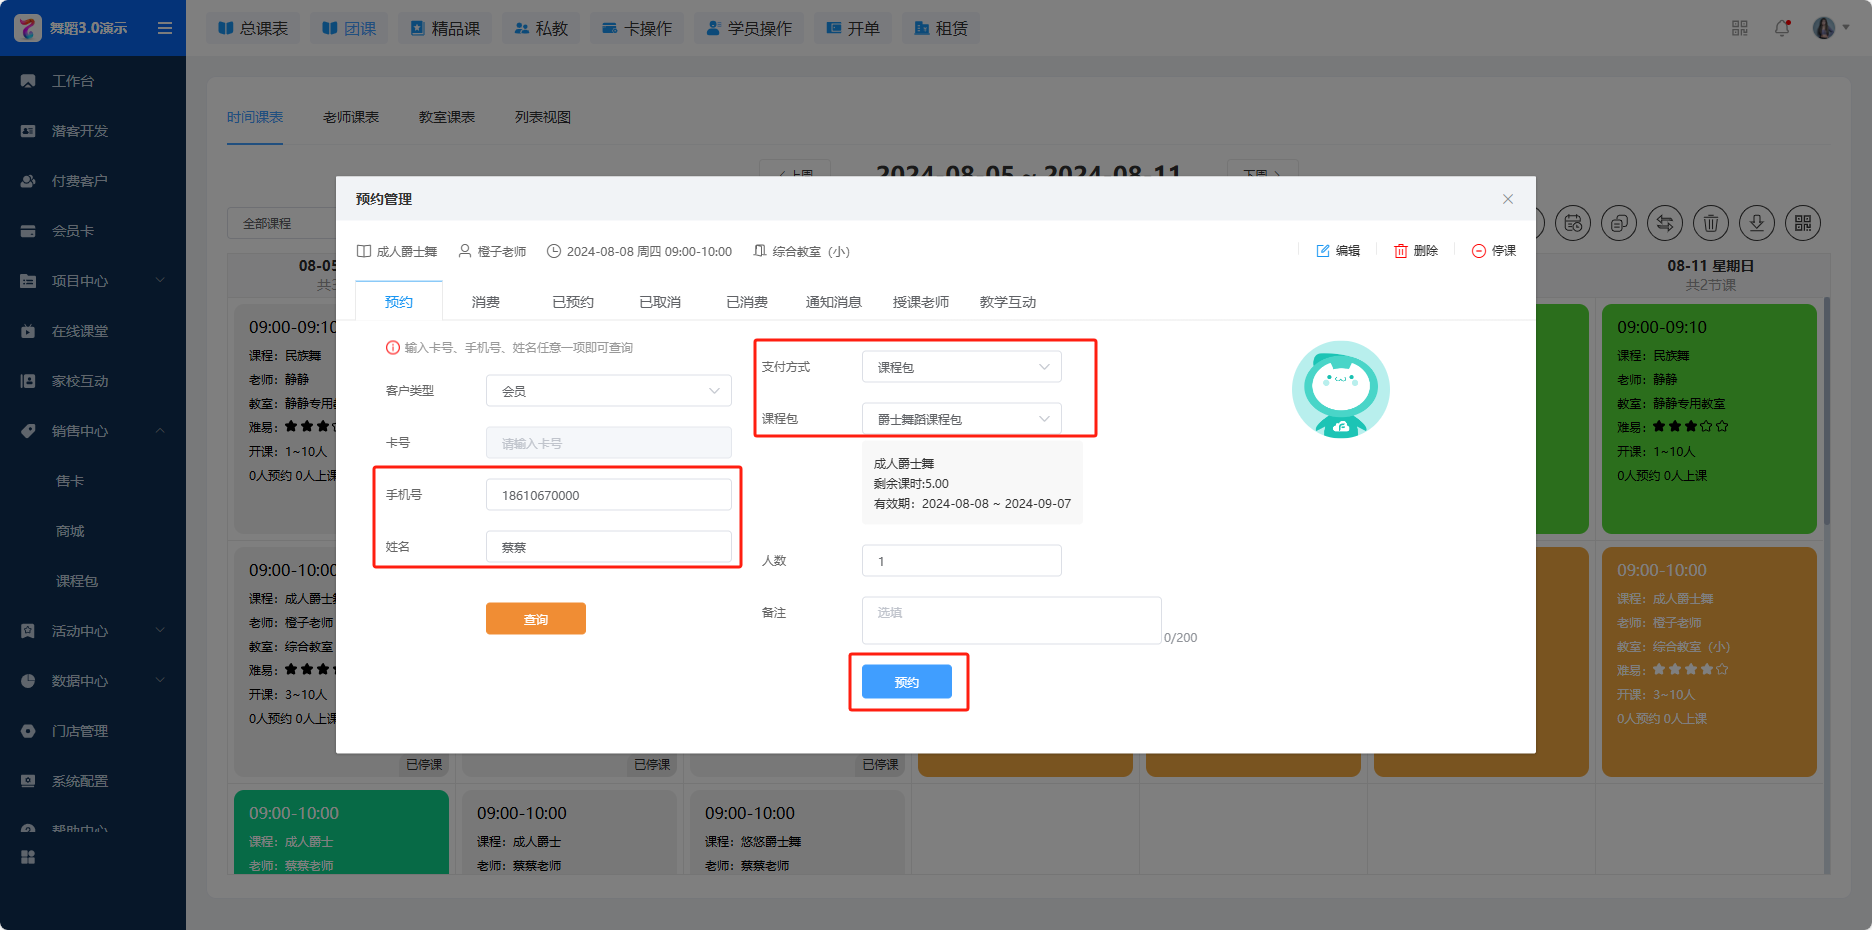
Task: Open the 客户类型 dropdown
Action: point(608,391)
